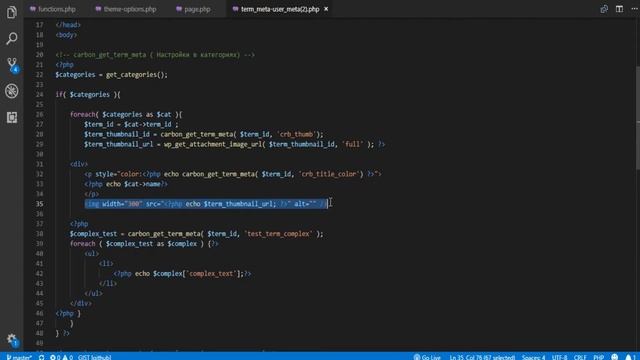Change end of line sequence CRLF
This screenshot has height=360, width=640.
[x=580, y=357]
